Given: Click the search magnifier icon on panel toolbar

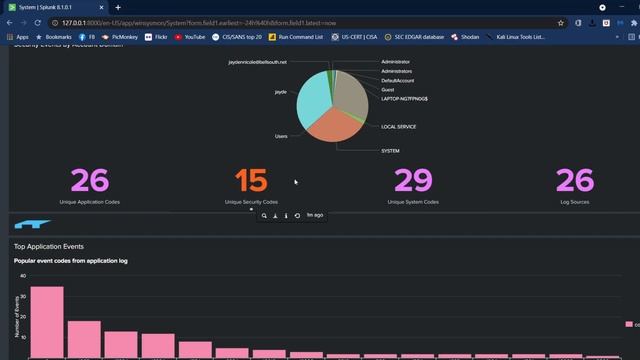Looking at the screenshot, I should (264, 216).
